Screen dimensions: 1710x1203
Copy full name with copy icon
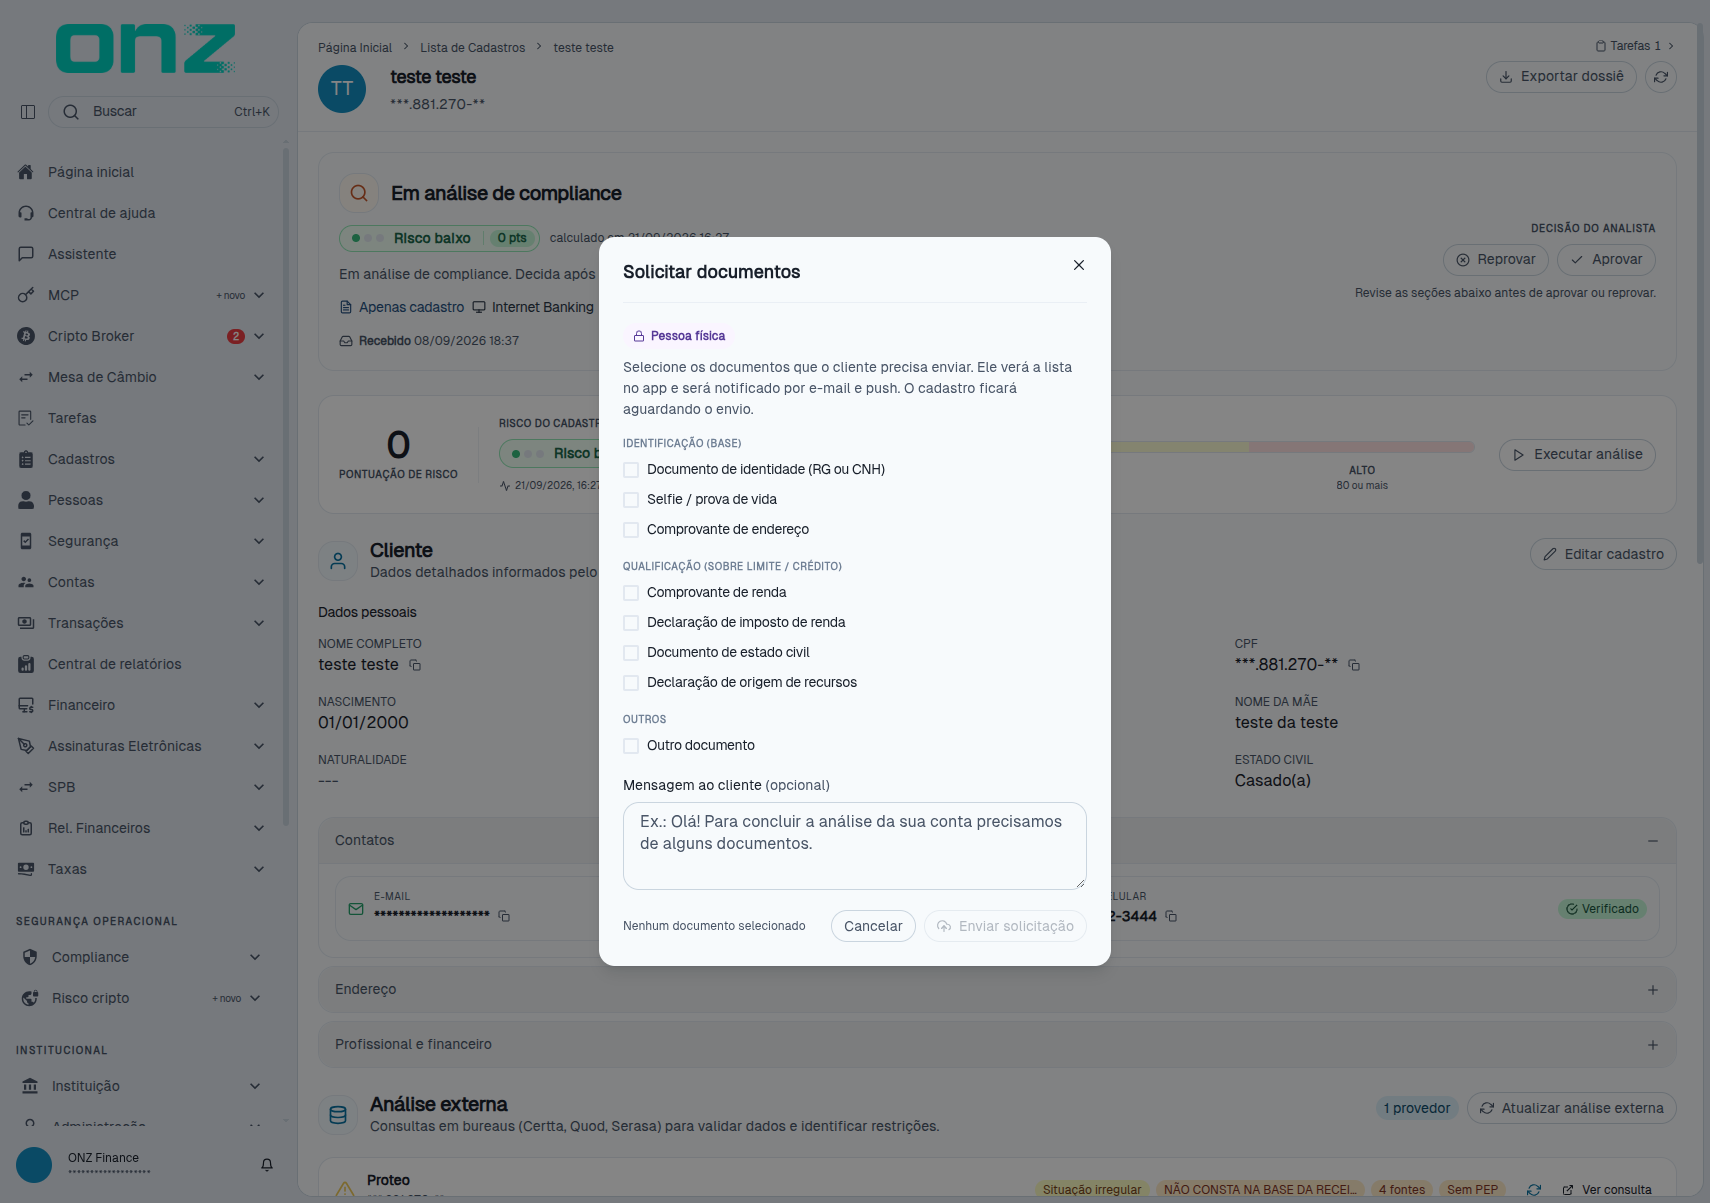pyautogui.click(x=415, y=665)
